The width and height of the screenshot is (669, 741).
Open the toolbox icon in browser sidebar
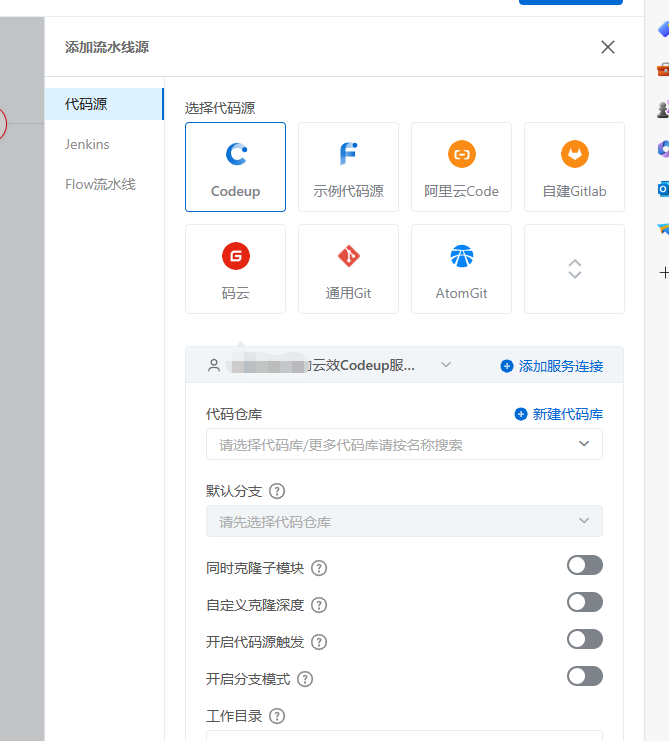pyautogui.click(x=663, y=69)
